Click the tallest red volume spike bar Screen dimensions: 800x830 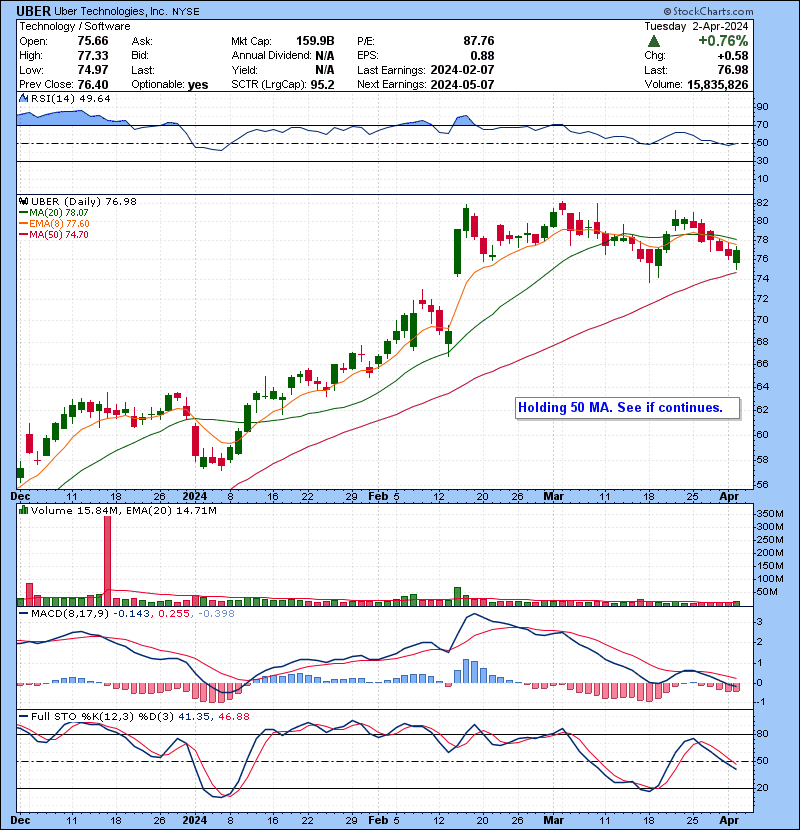coord(107,561)
